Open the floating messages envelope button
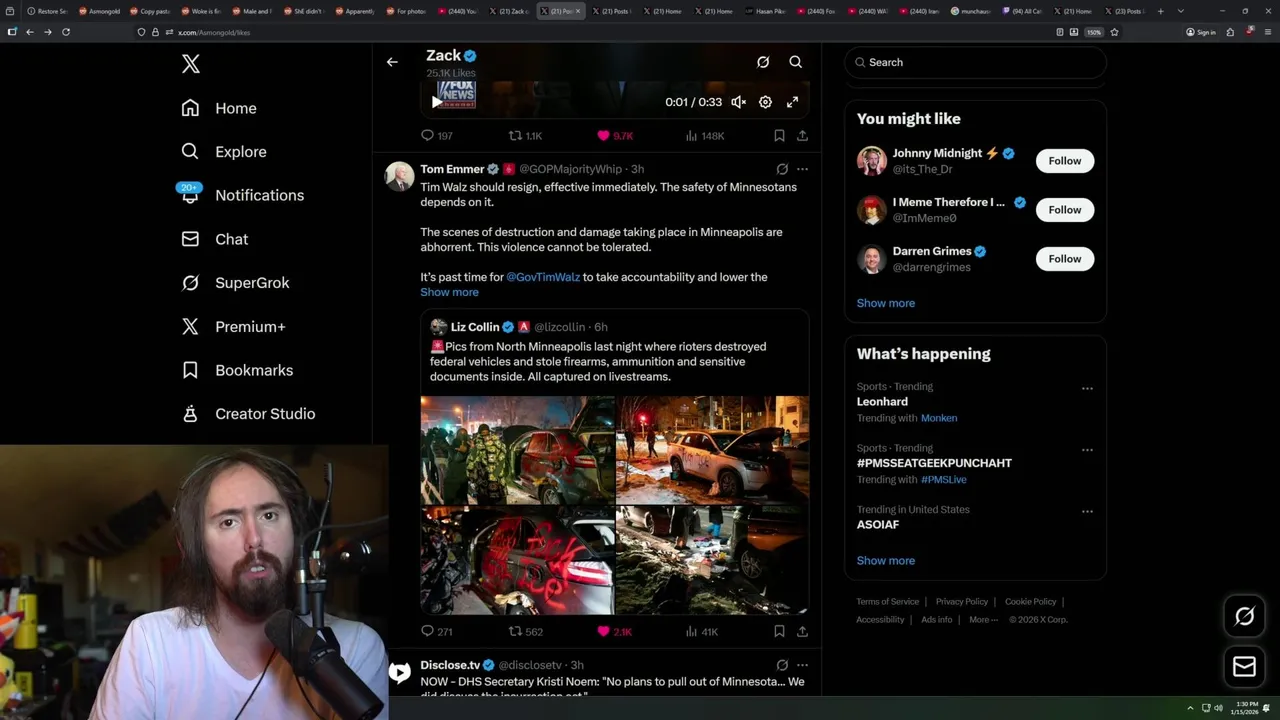The image size is (1280, 720). [1244, 666]
